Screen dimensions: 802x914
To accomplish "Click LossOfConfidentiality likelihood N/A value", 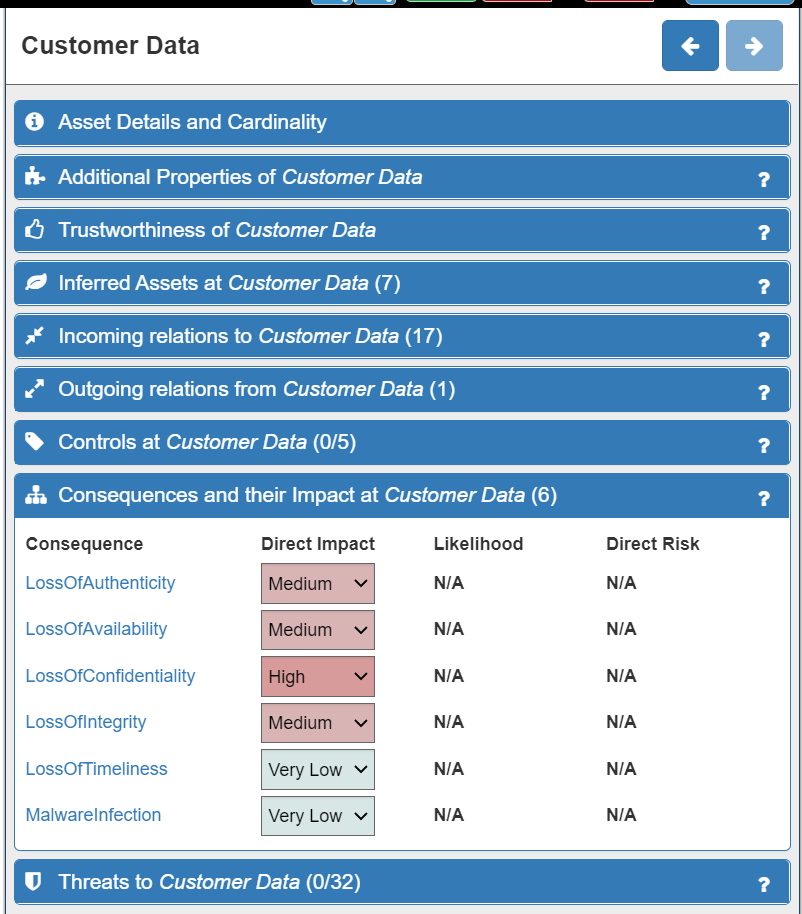I will point(449,676).
